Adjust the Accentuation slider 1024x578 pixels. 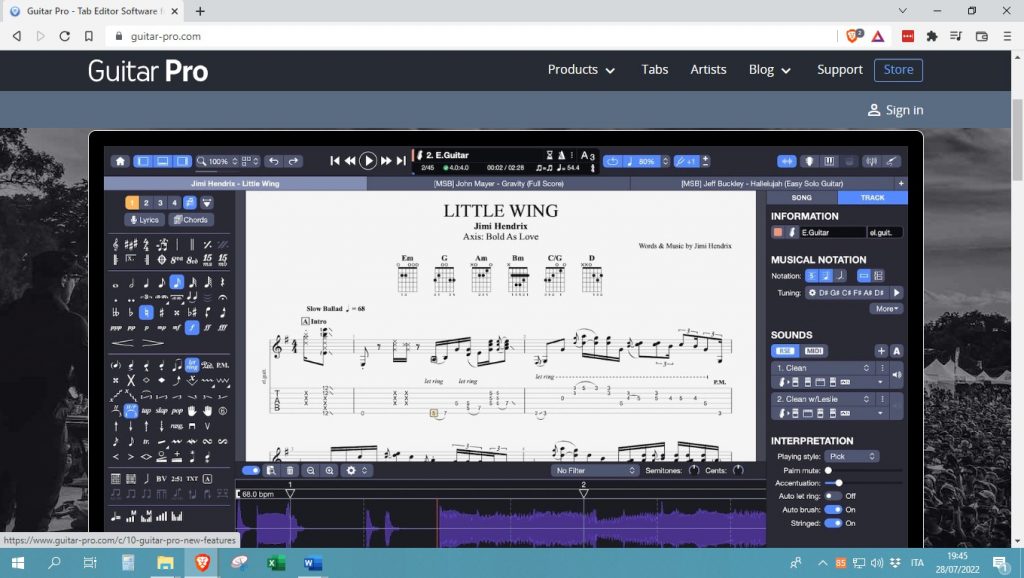(838, 483)
